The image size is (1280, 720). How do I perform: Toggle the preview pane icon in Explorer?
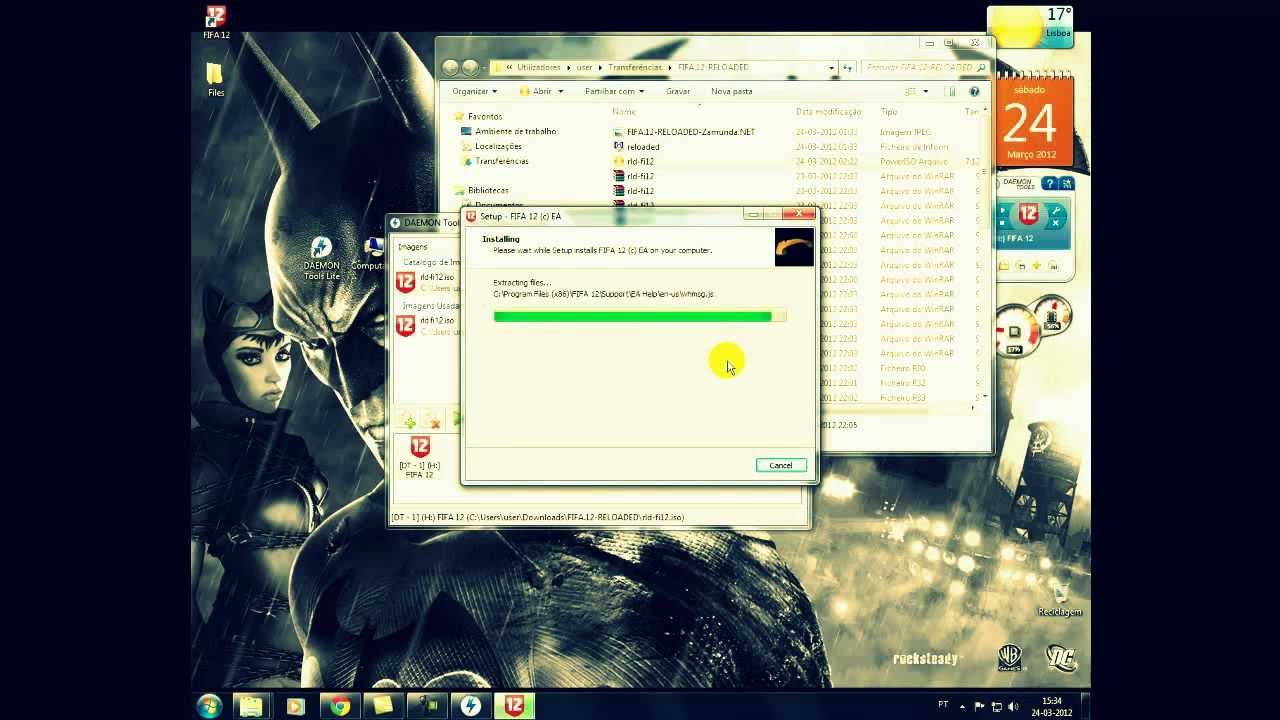(x=950, y=91)
